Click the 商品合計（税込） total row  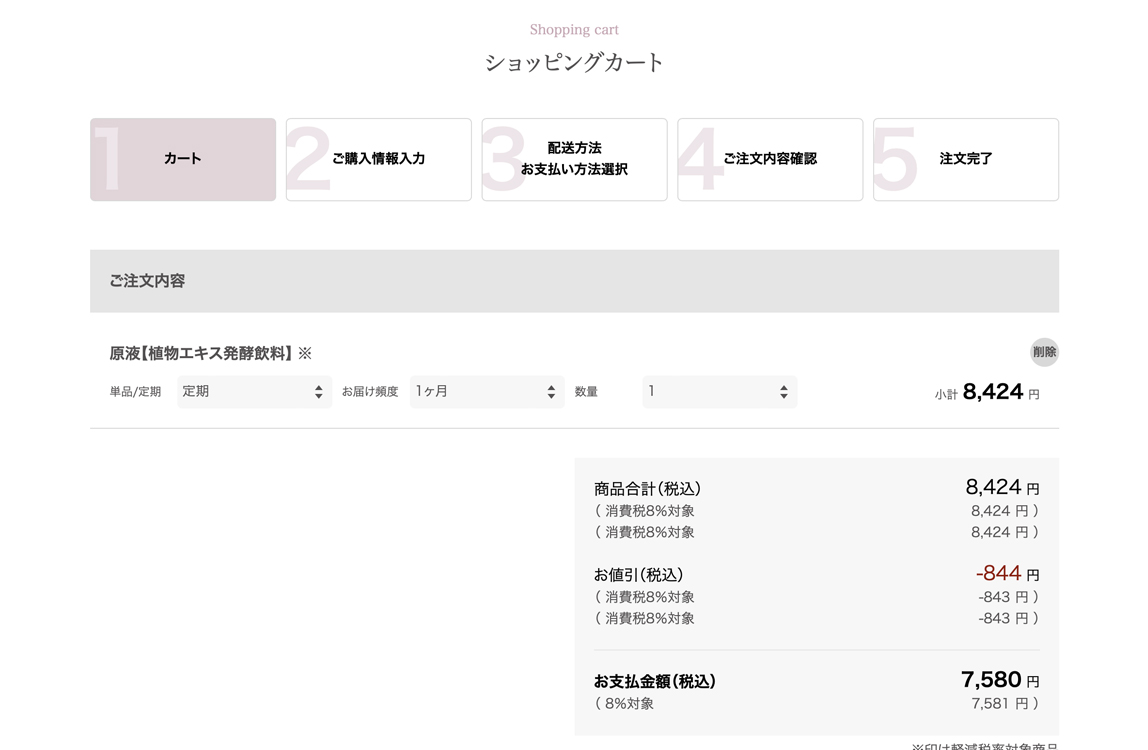point(648,488)
